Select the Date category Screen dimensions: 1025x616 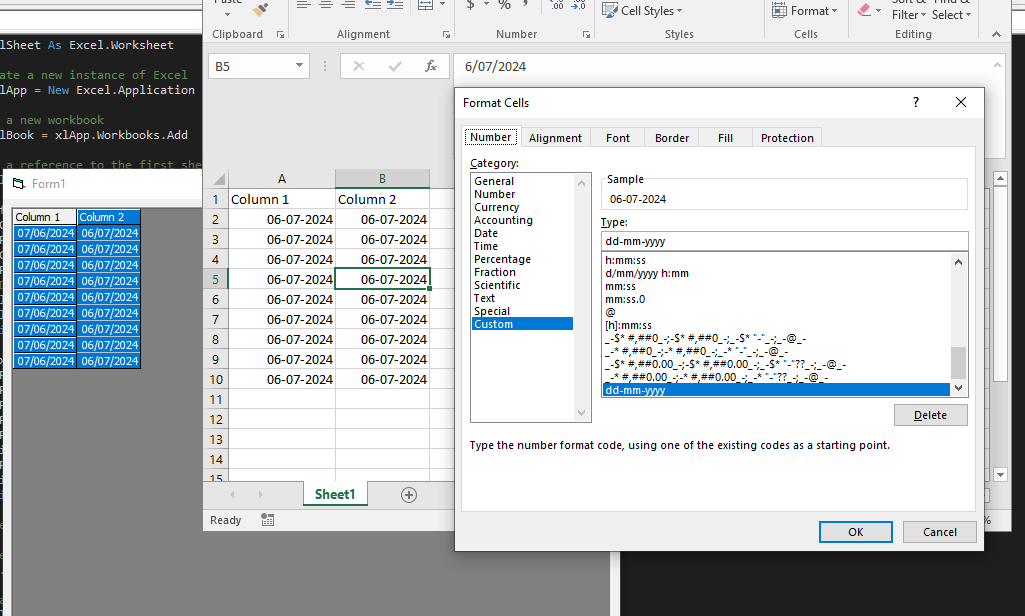(x=486, y=233)
